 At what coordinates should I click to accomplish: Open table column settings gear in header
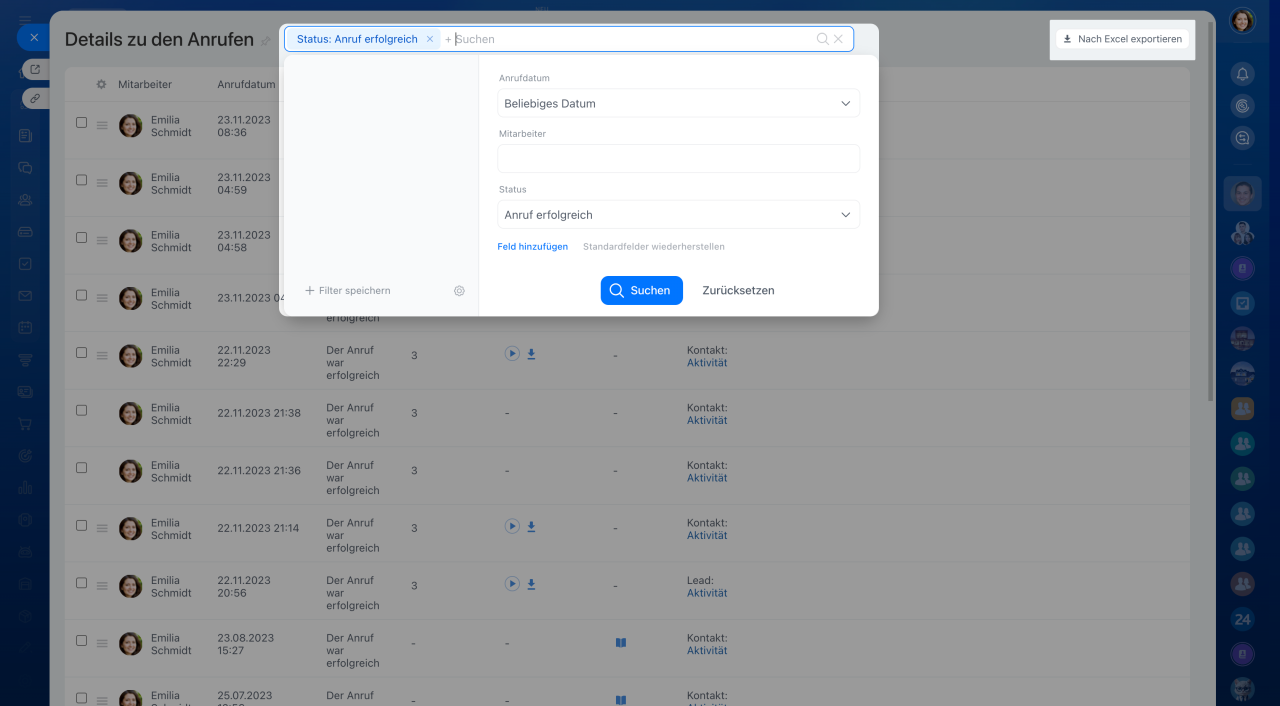click(101, 84)
